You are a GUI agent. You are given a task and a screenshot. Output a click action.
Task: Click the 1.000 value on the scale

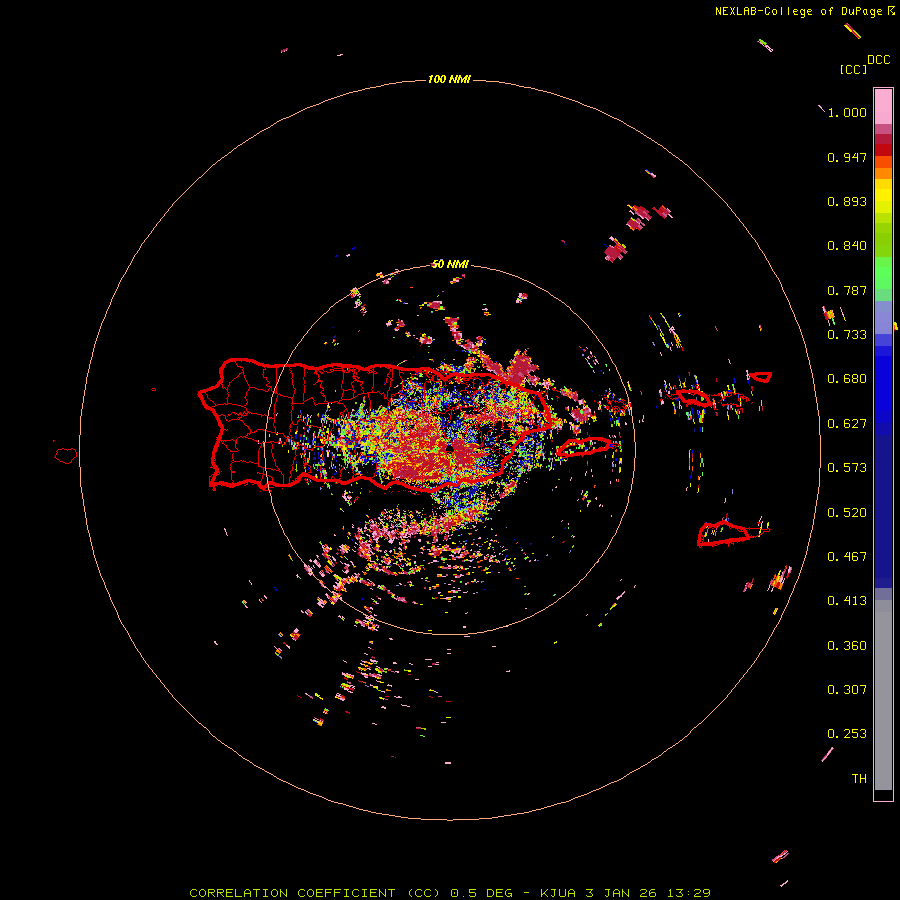[847, 112]
